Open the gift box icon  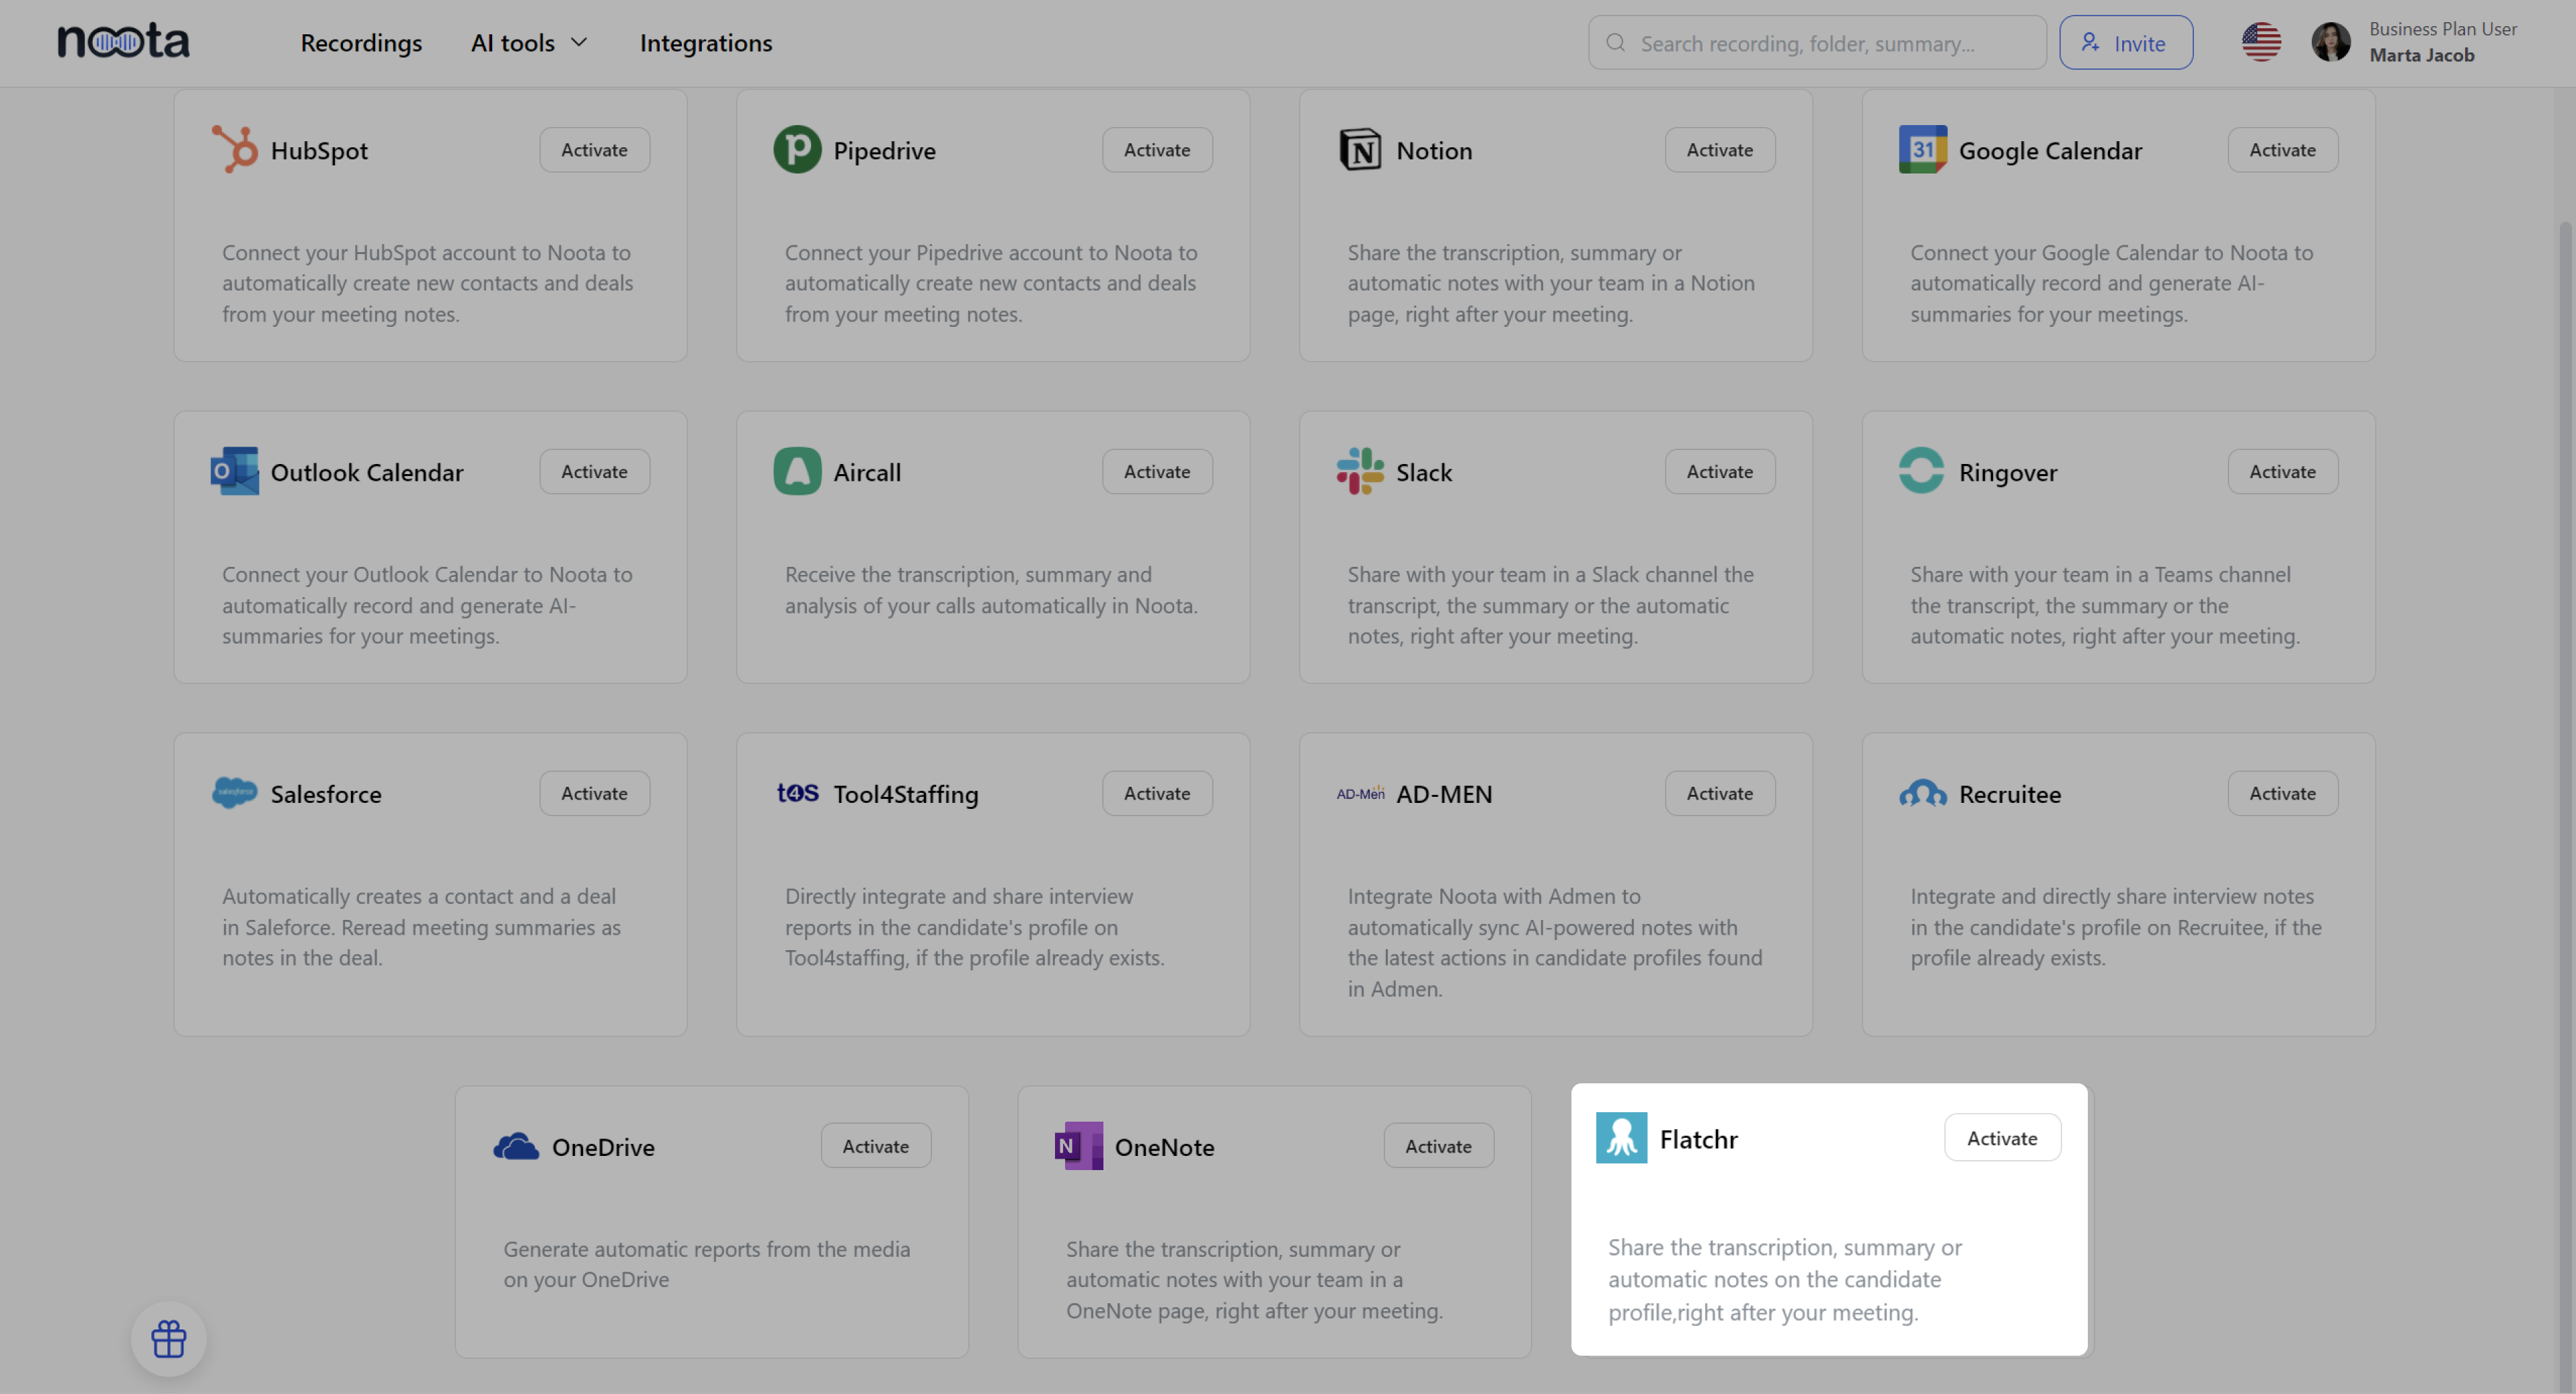pos(169,1338)
